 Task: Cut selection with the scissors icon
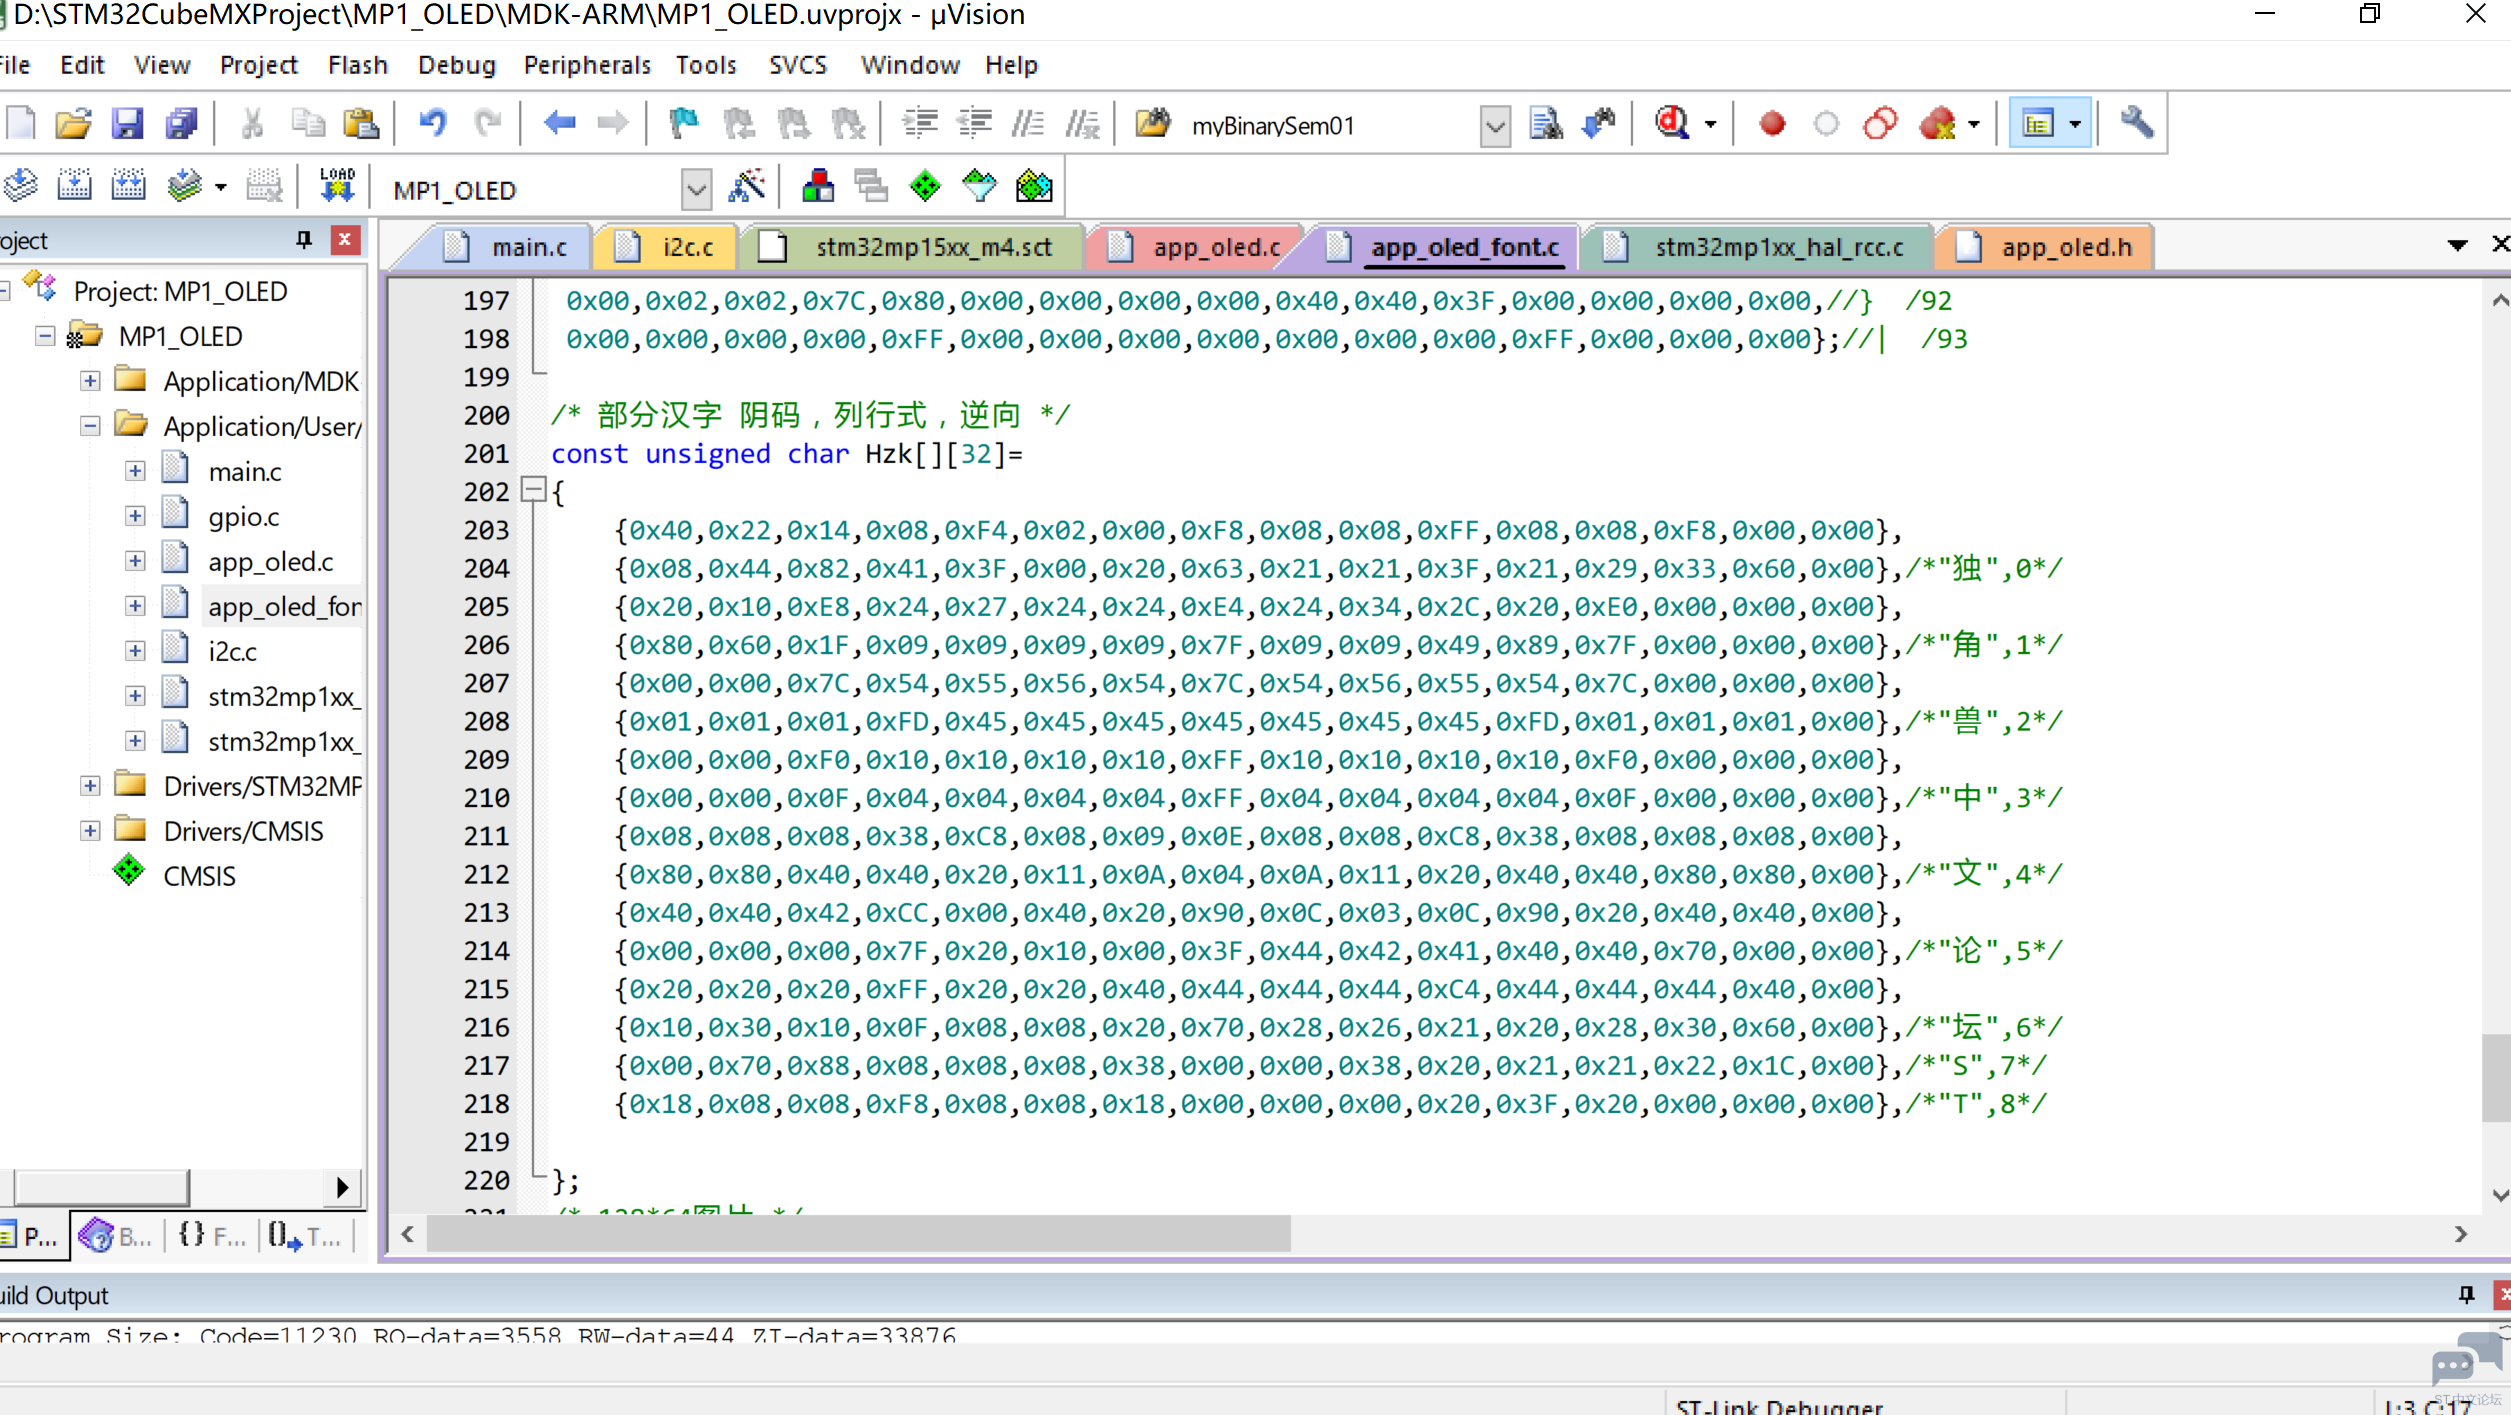point(252,123)
